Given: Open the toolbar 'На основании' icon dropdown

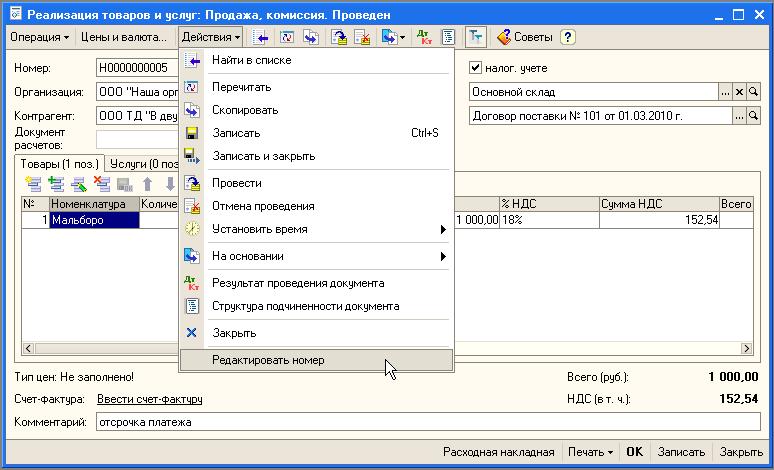Looking at the screenshot, I should click(x=393, y=38).
